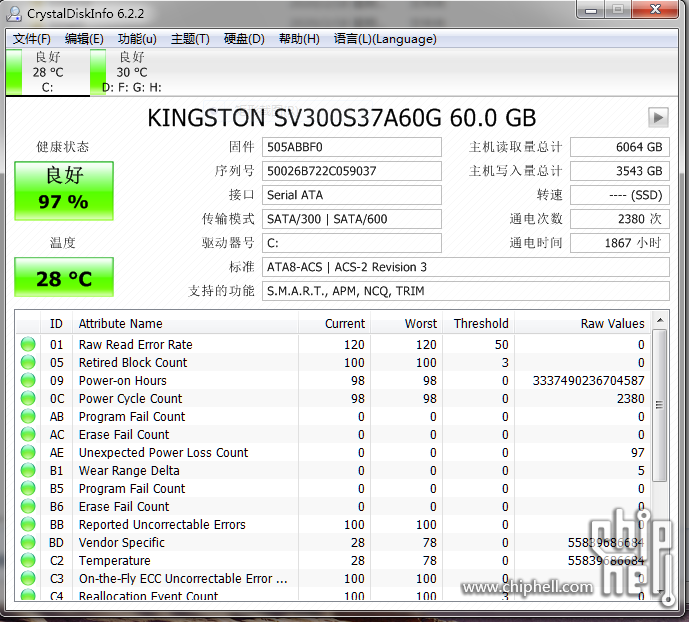This screenshot has height=622, width=689.
Task: Click the green 良好 97 % health status button
Action: (64, 190)
